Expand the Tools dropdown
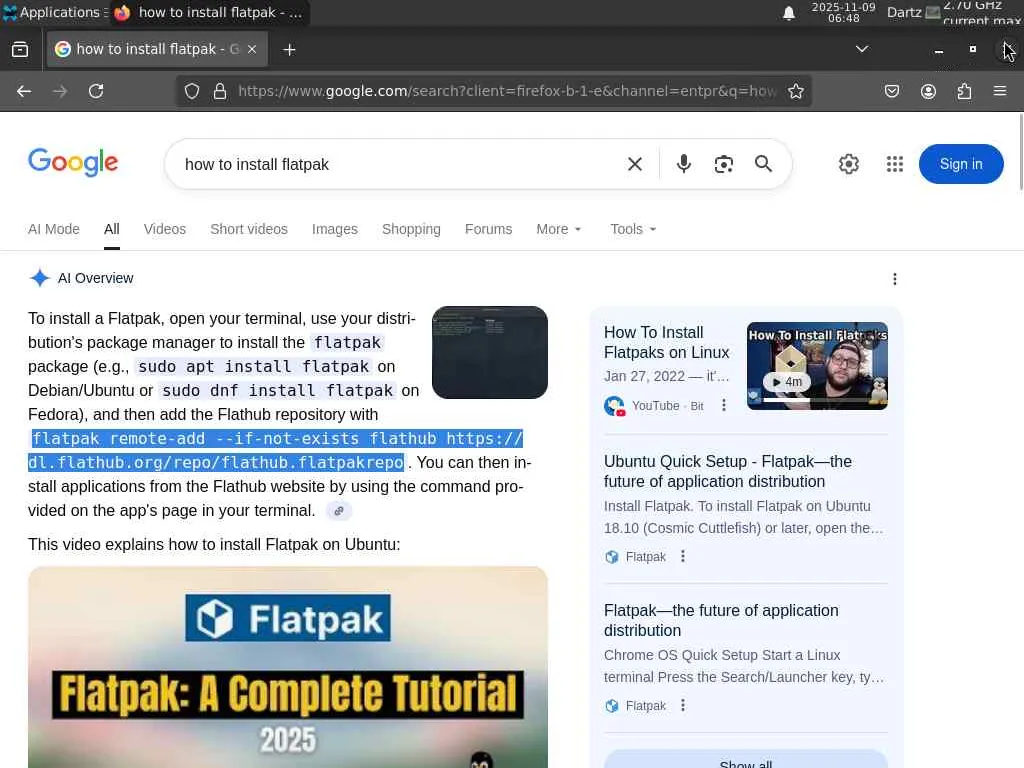Screen dimensions: 1024x768 [x=633, y=229]
